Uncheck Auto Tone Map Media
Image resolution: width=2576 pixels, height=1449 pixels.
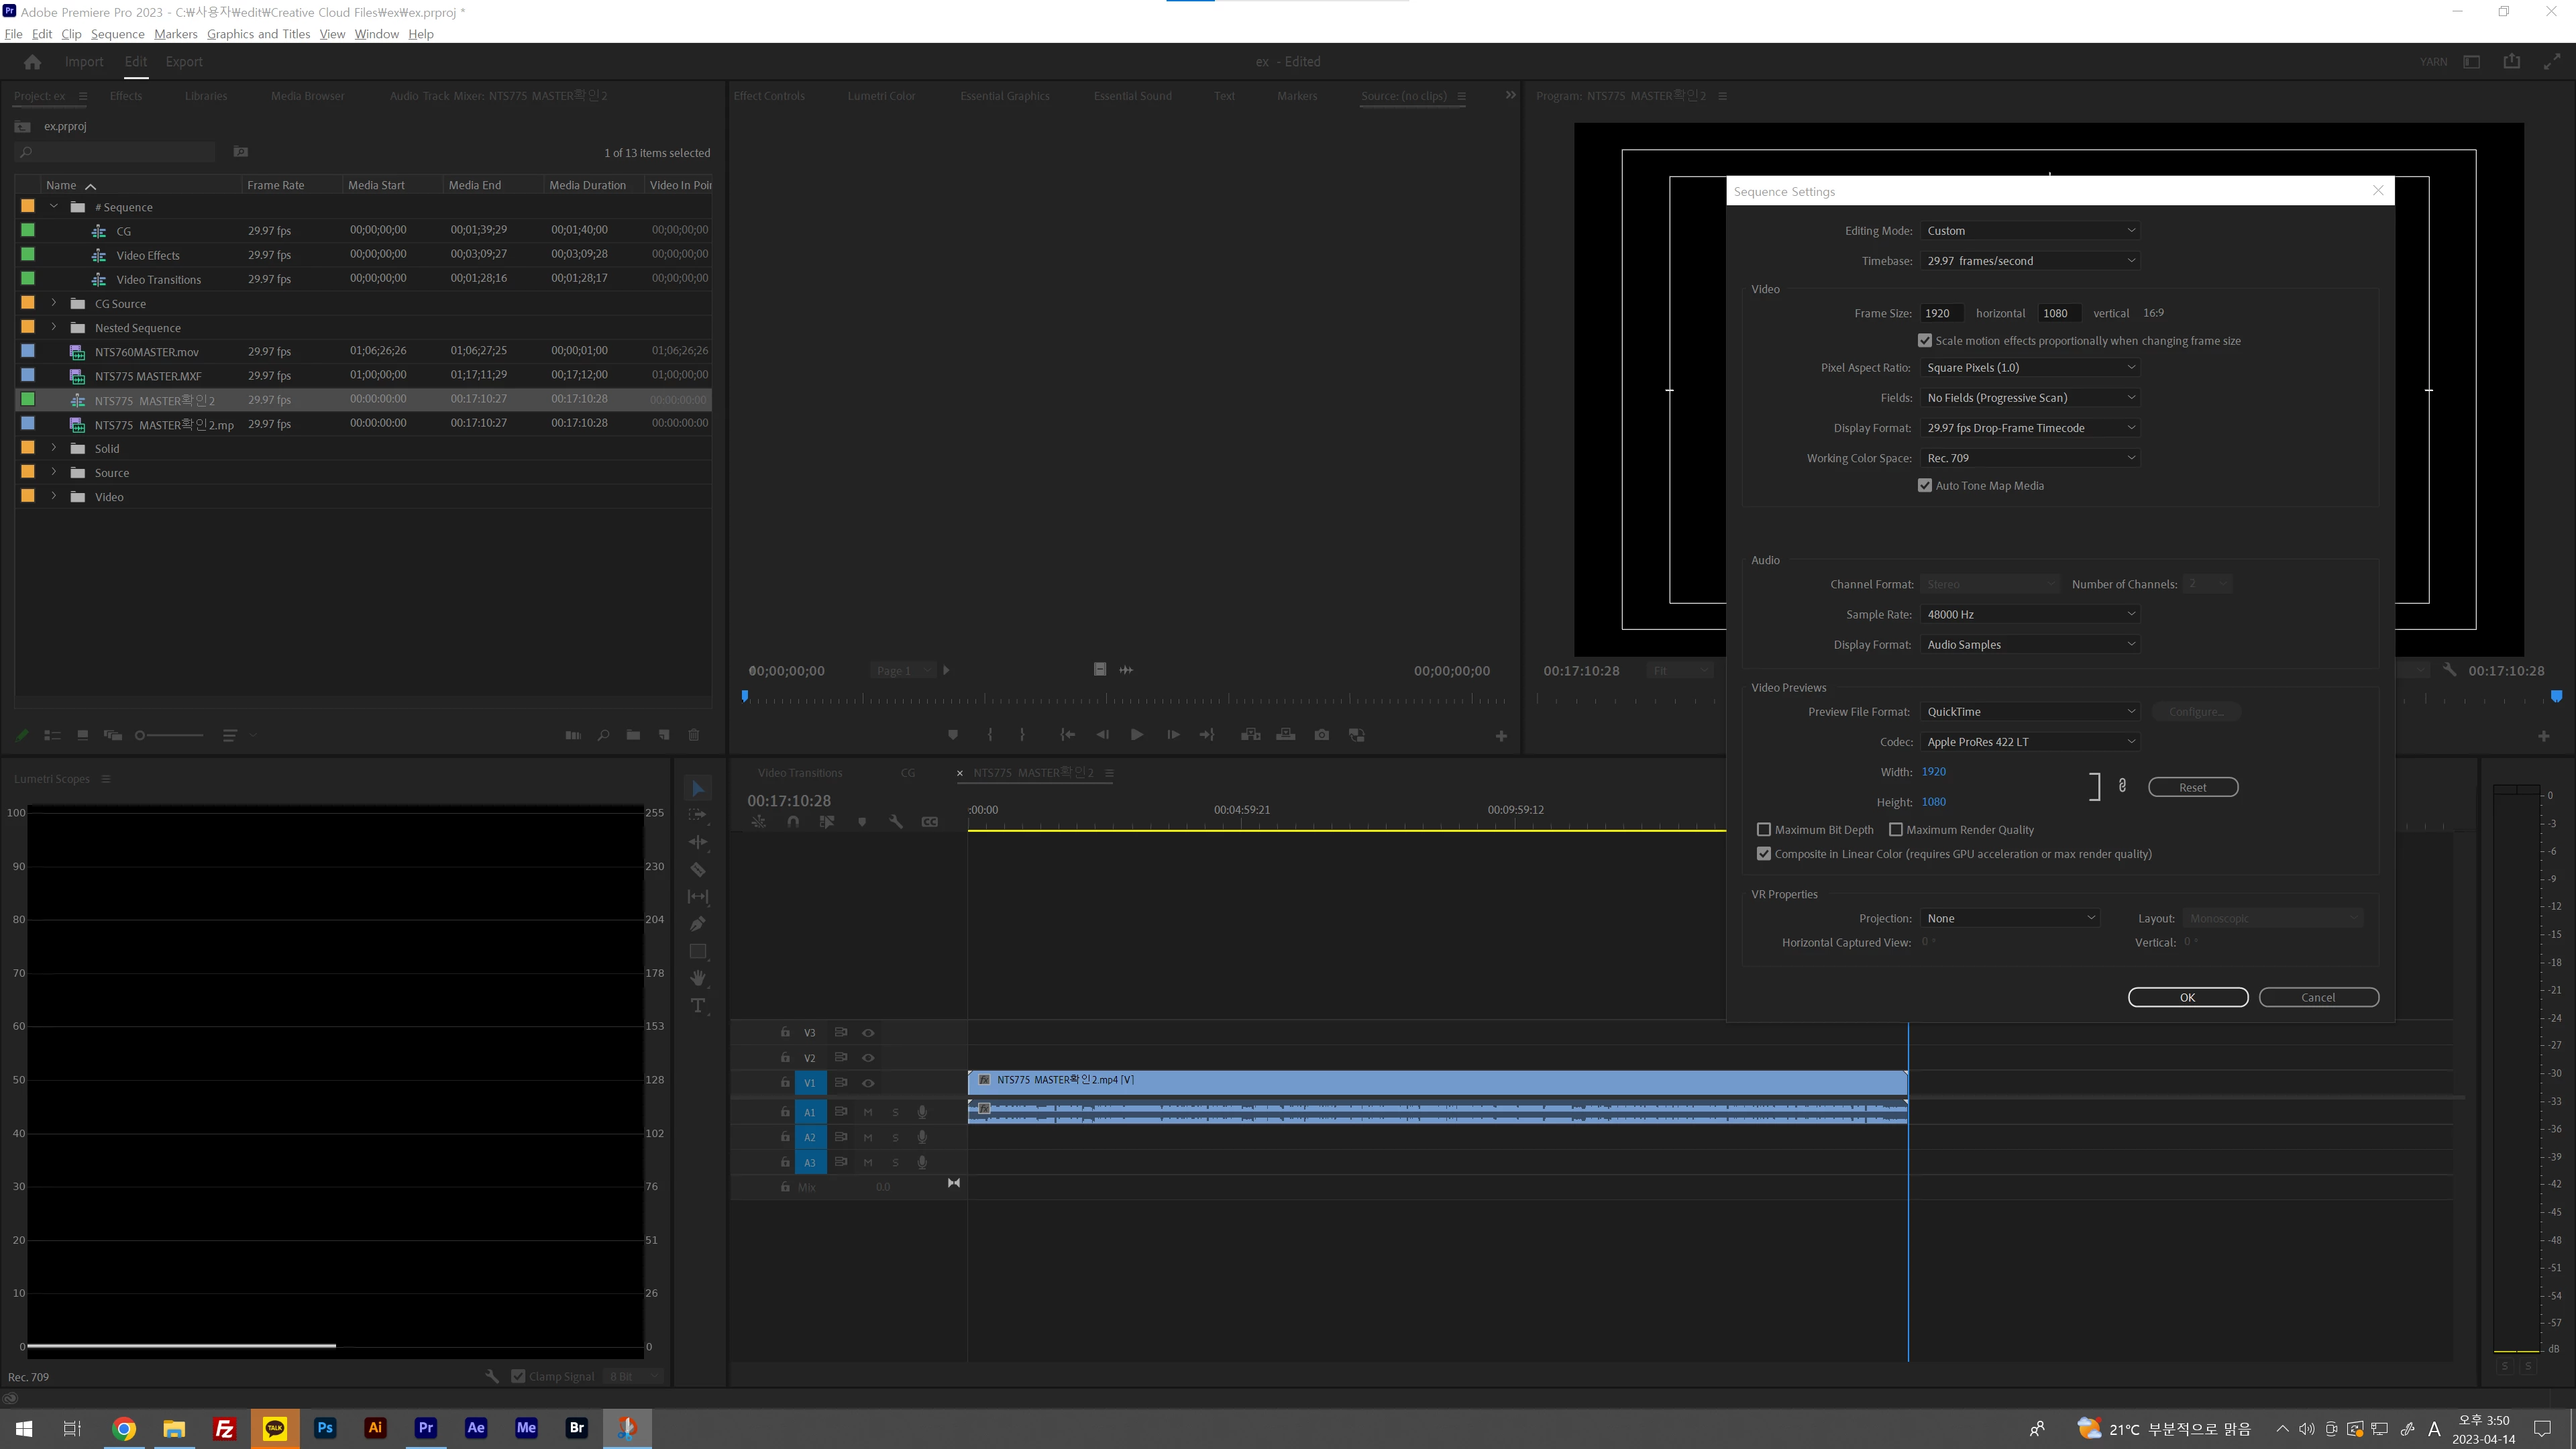point(1925,486)
